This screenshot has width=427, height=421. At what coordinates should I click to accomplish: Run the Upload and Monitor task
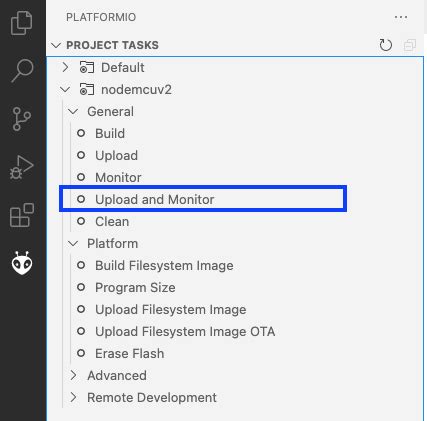pos(154,199)
